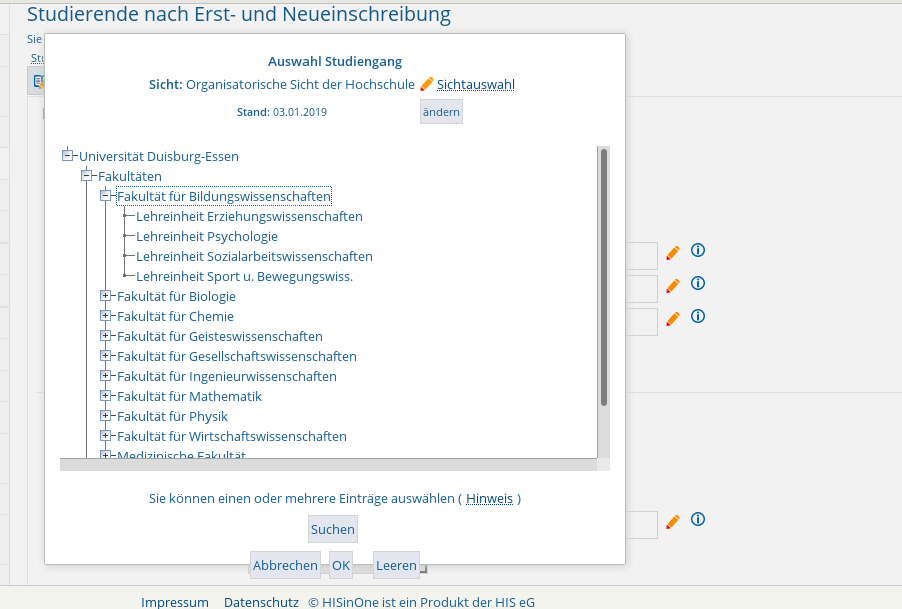This screenshot has width=902, height=609.
Task: Click the ändern button
Action: click(441, 112)
